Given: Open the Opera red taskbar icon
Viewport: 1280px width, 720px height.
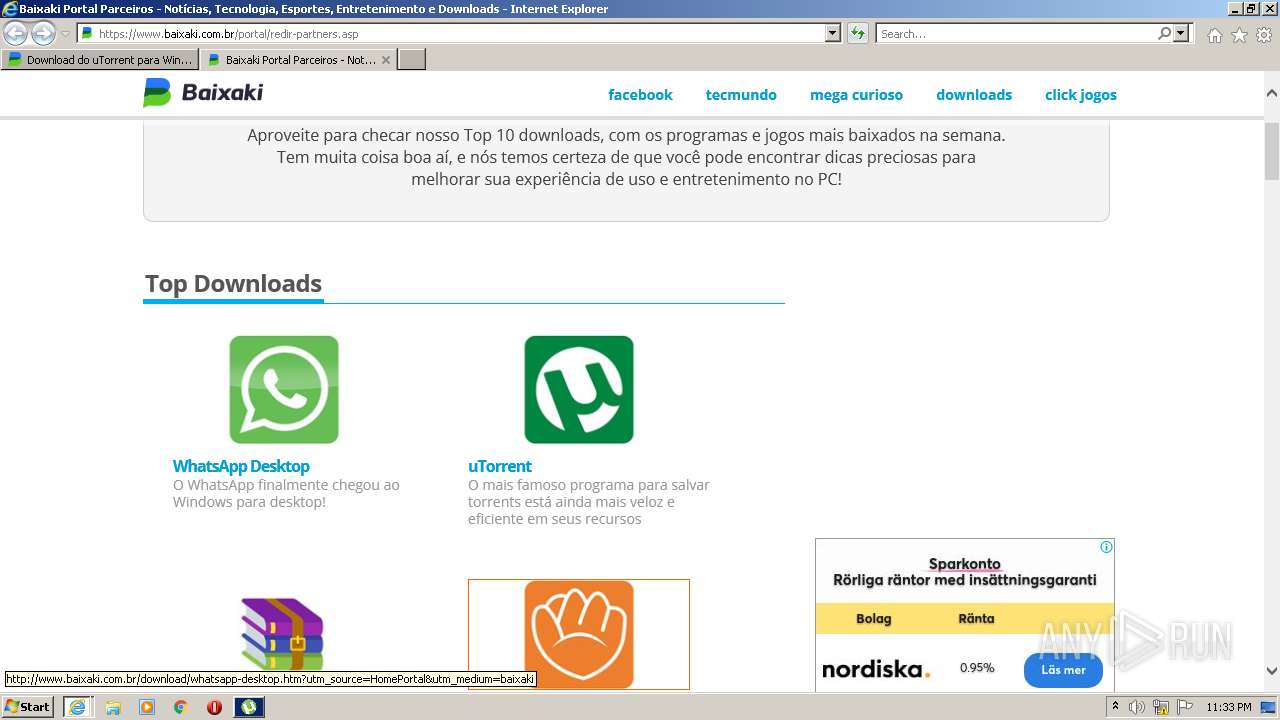Looking at the screenshot, I should pyautogui.click(x=214, y=707).
